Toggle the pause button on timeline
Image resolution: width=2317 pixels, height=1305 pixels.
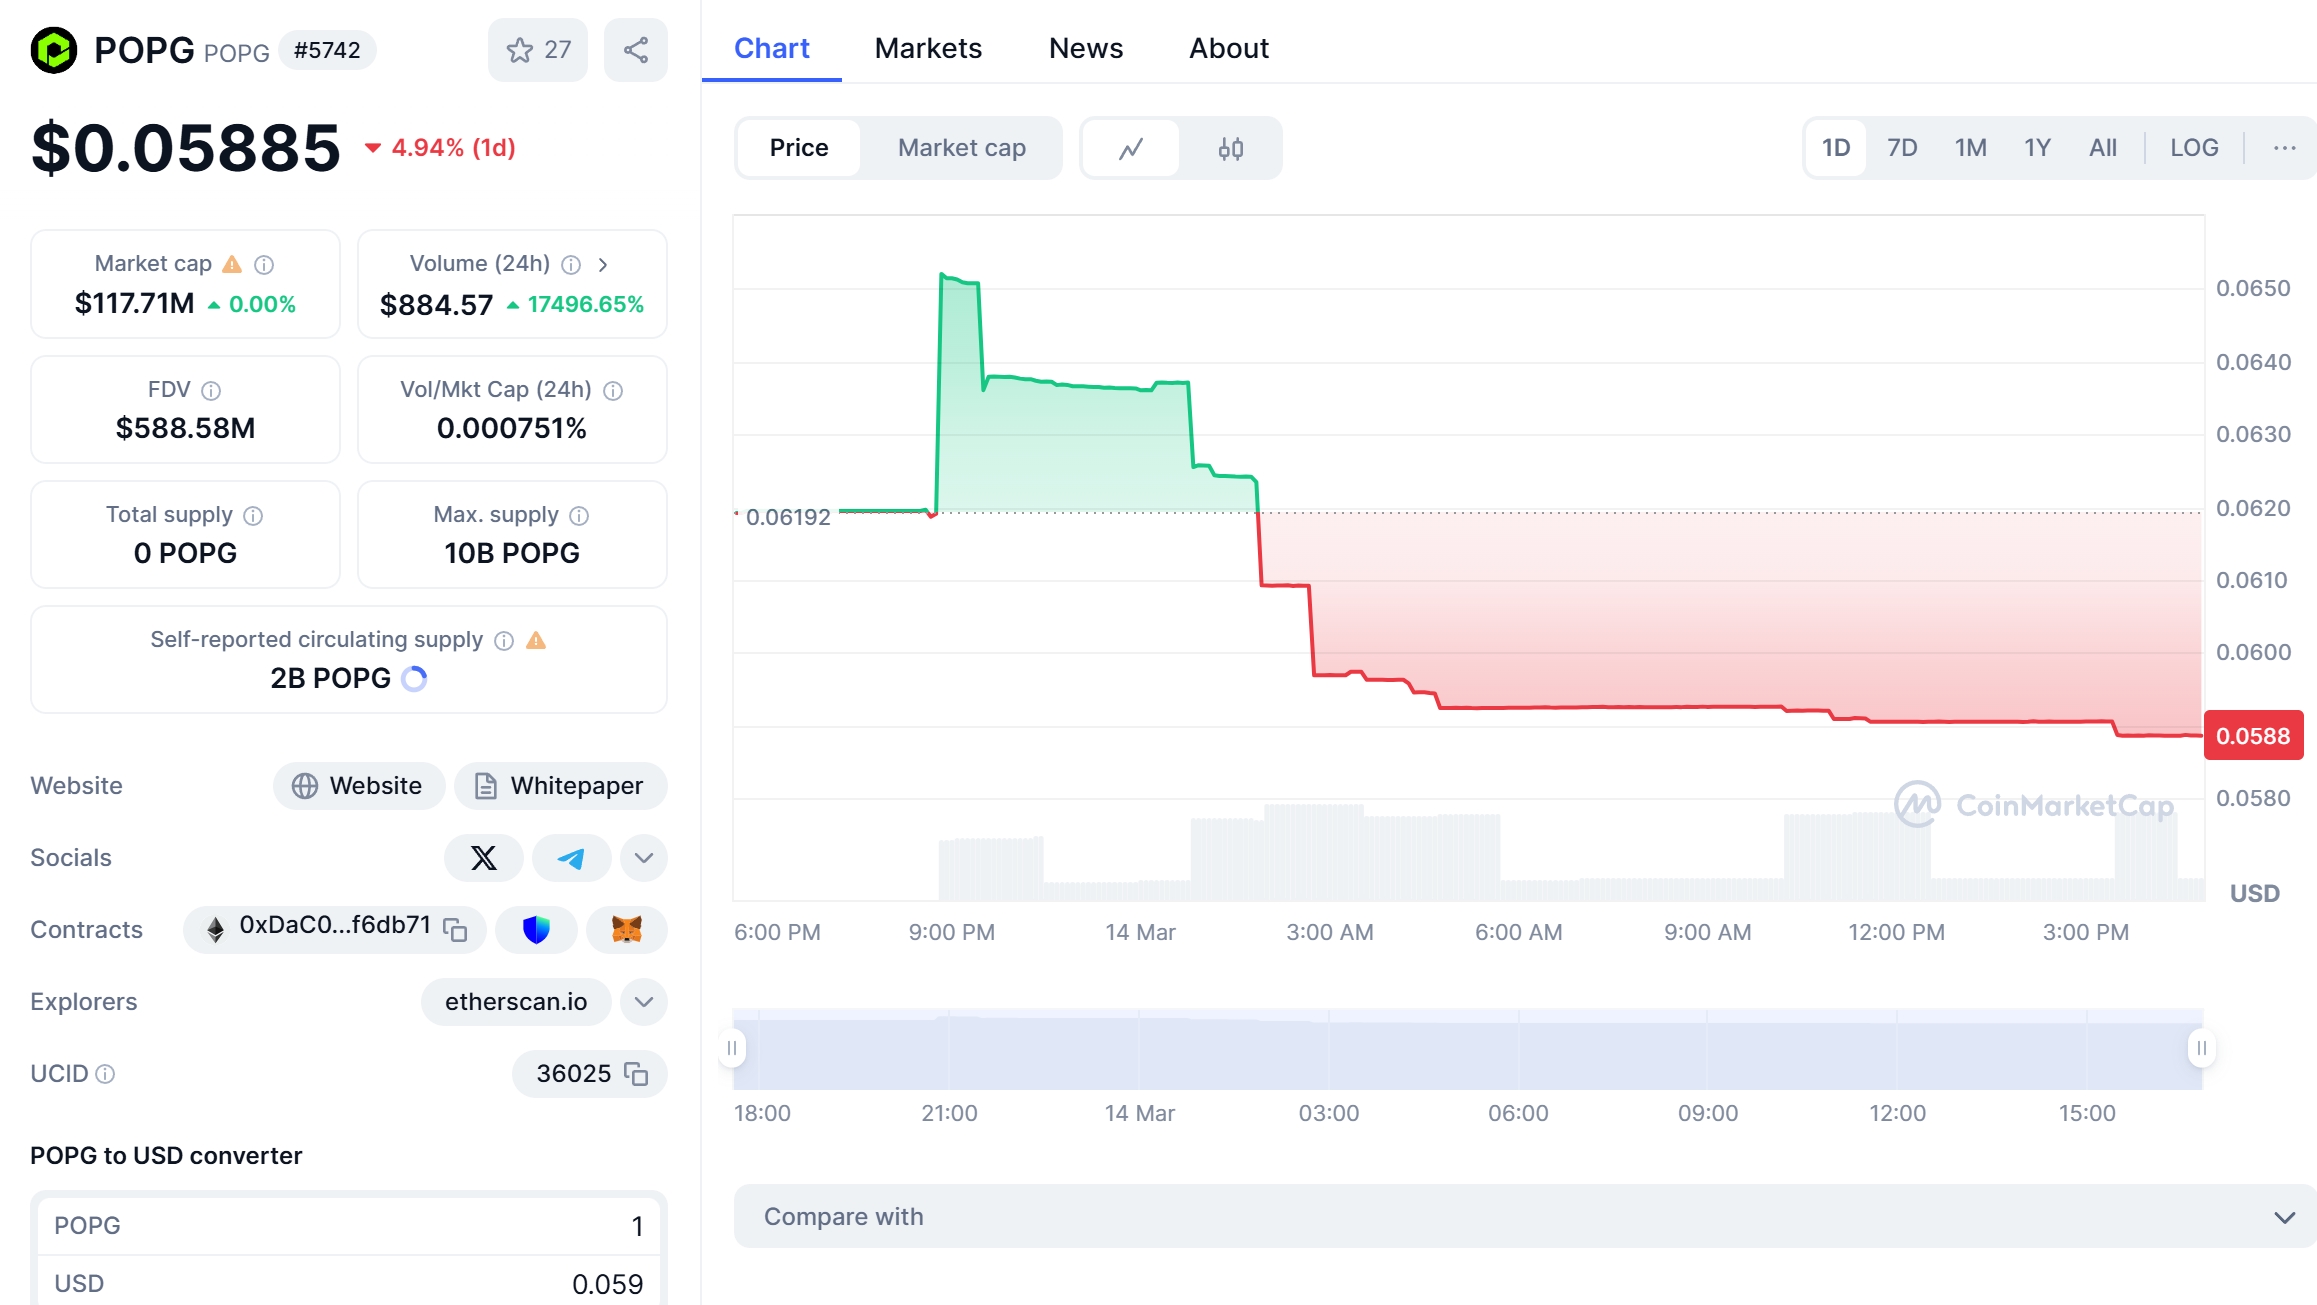point(732,1047)
